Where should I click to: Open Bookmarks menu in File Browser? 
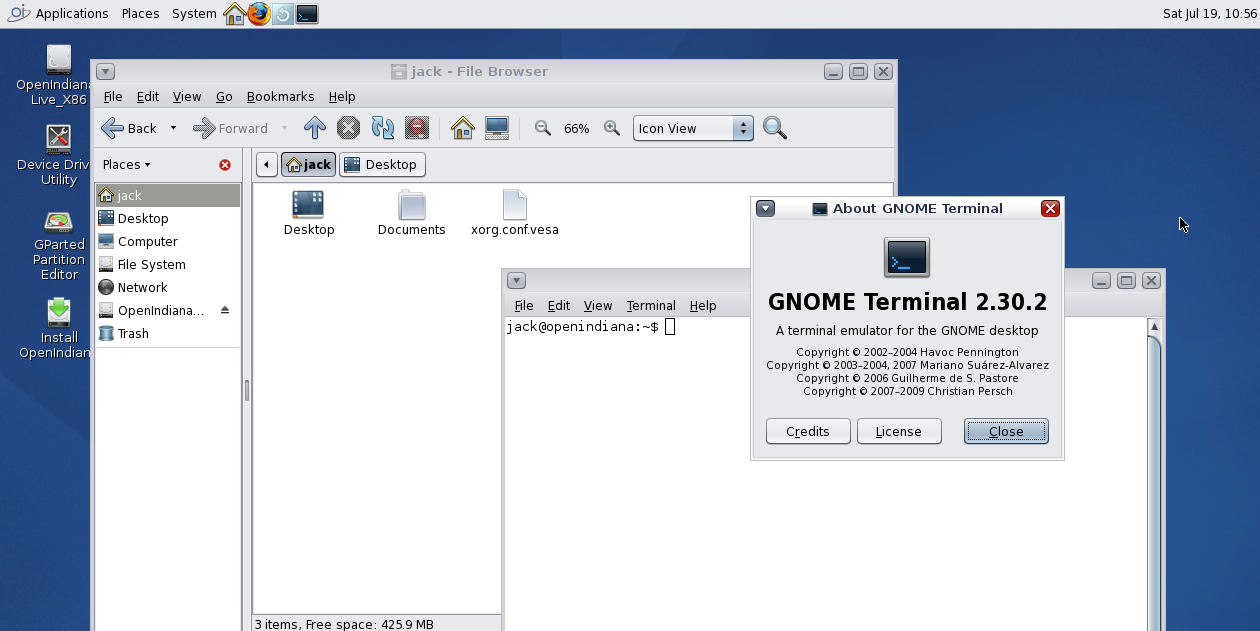pos(280,97)
